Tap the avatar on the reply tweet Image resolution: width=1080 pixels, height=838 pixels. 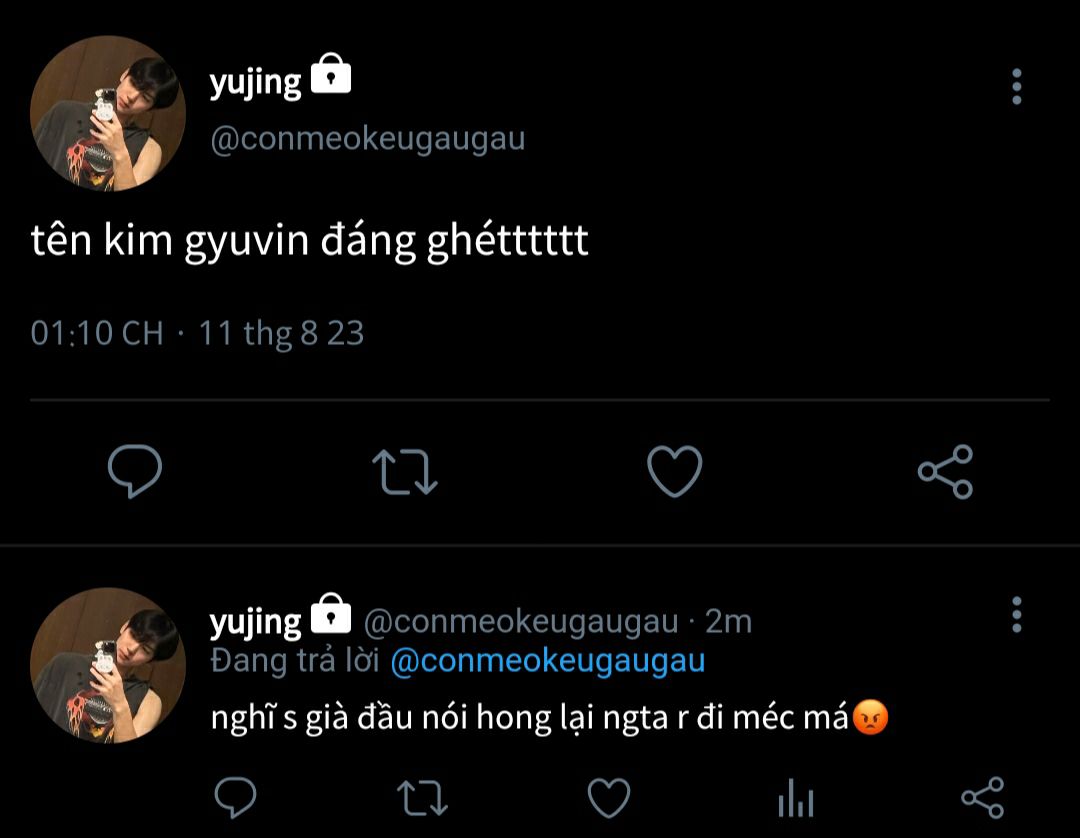(108, 665)
